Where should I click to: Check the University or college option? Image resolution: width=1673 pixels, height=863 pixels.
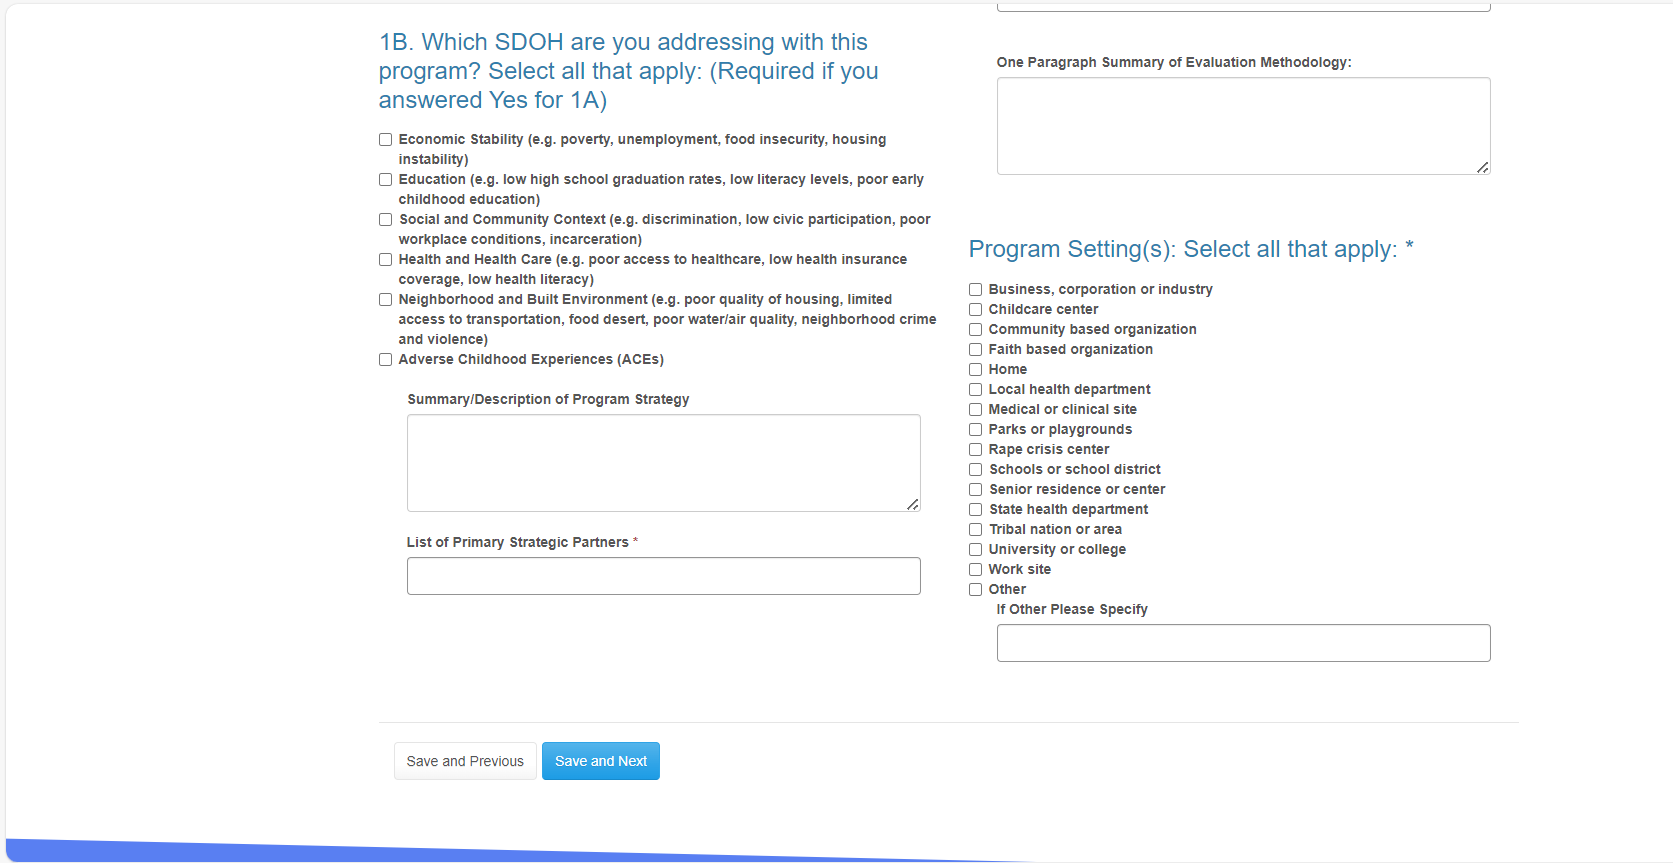coord(975,550)
